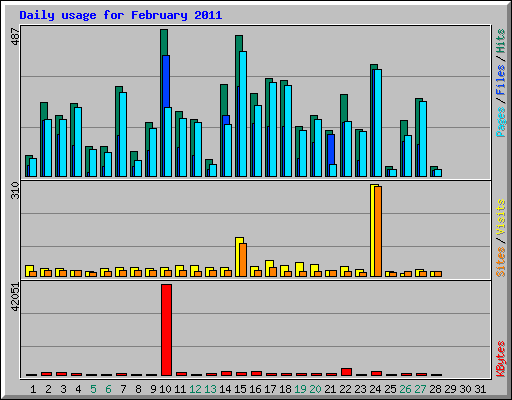Click the blue files bar for day 21
Screen dimensions: 512x400
pyautogui.click(x=331, y=149)
